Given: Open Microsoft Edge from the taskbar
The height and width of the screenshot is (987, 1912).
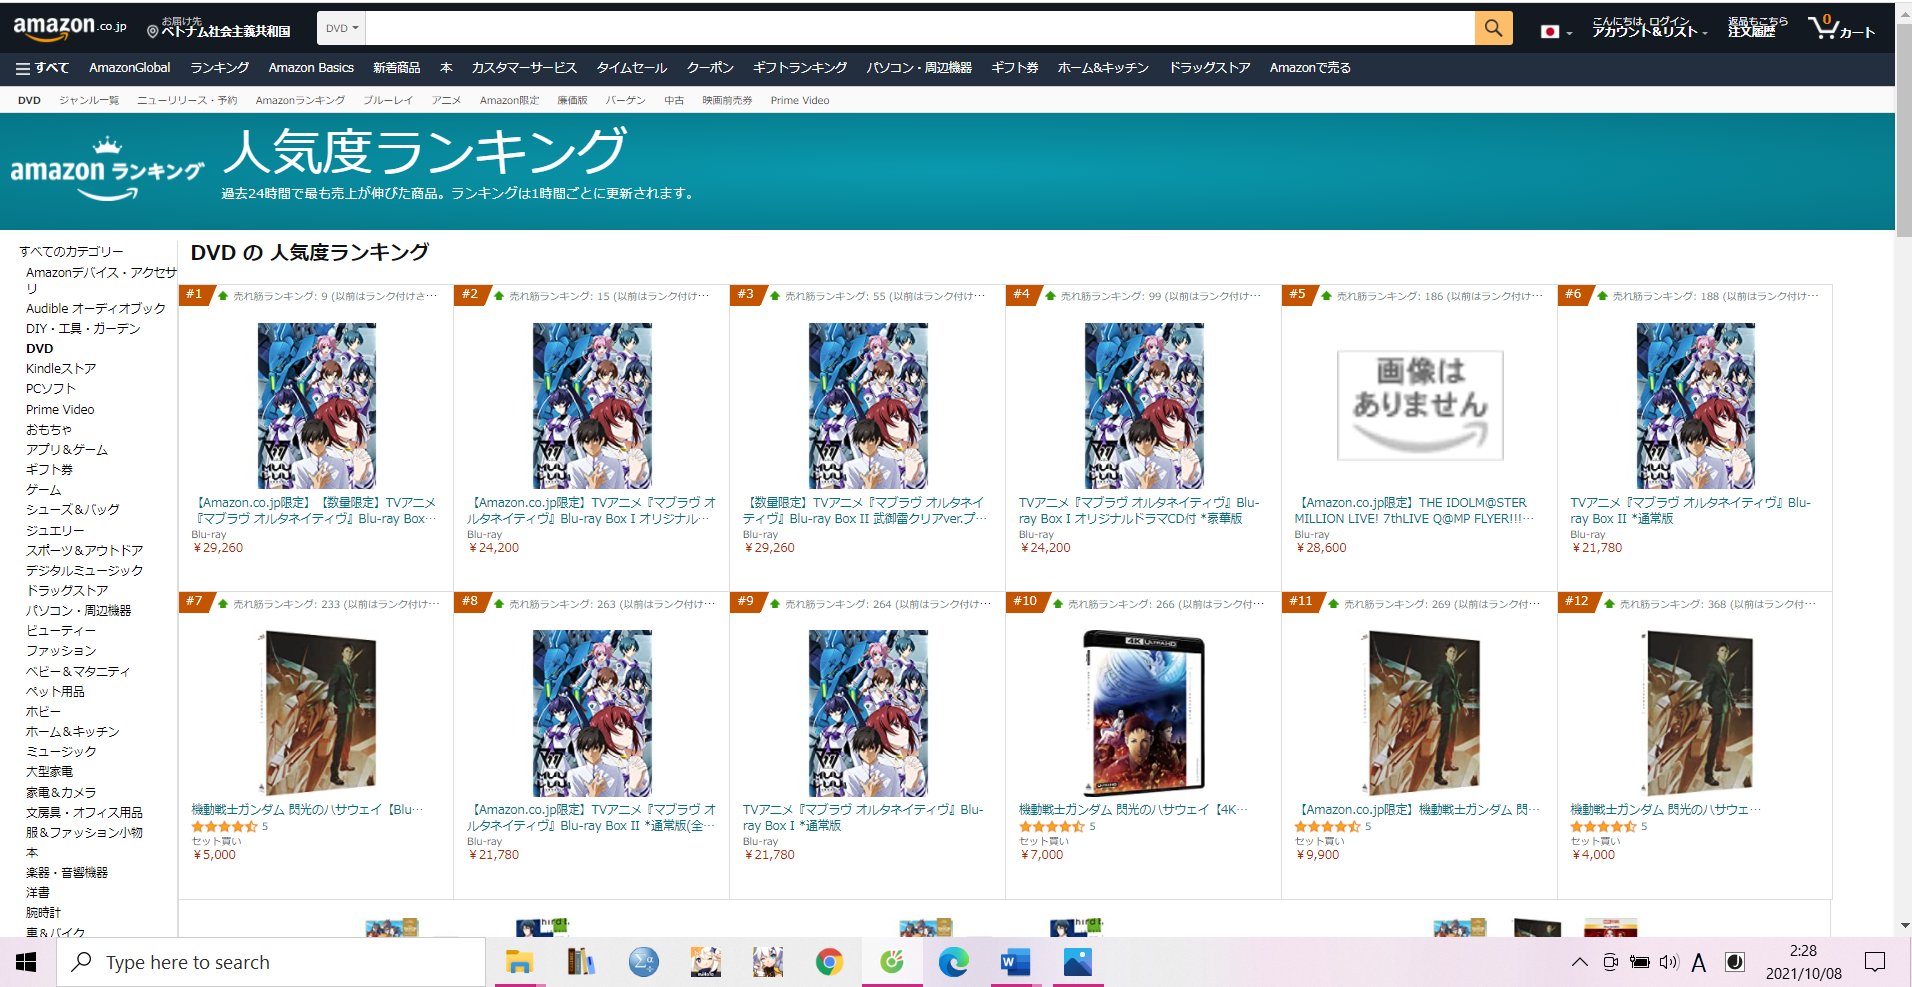Looking at the screenshot, I should click(x=953, y=962).
